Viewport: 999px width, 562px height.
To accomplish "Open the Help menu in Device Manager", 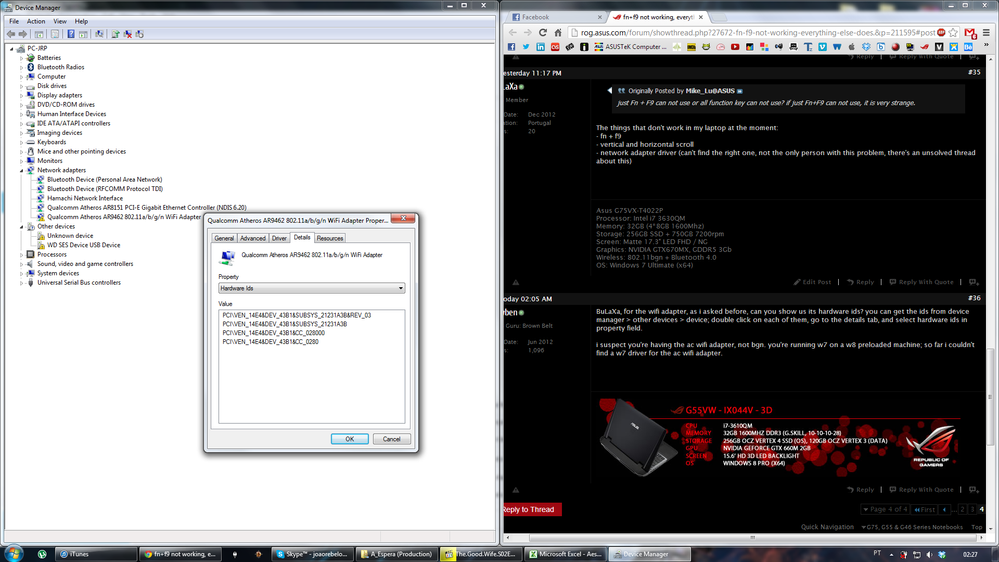I will pos(82,21).
